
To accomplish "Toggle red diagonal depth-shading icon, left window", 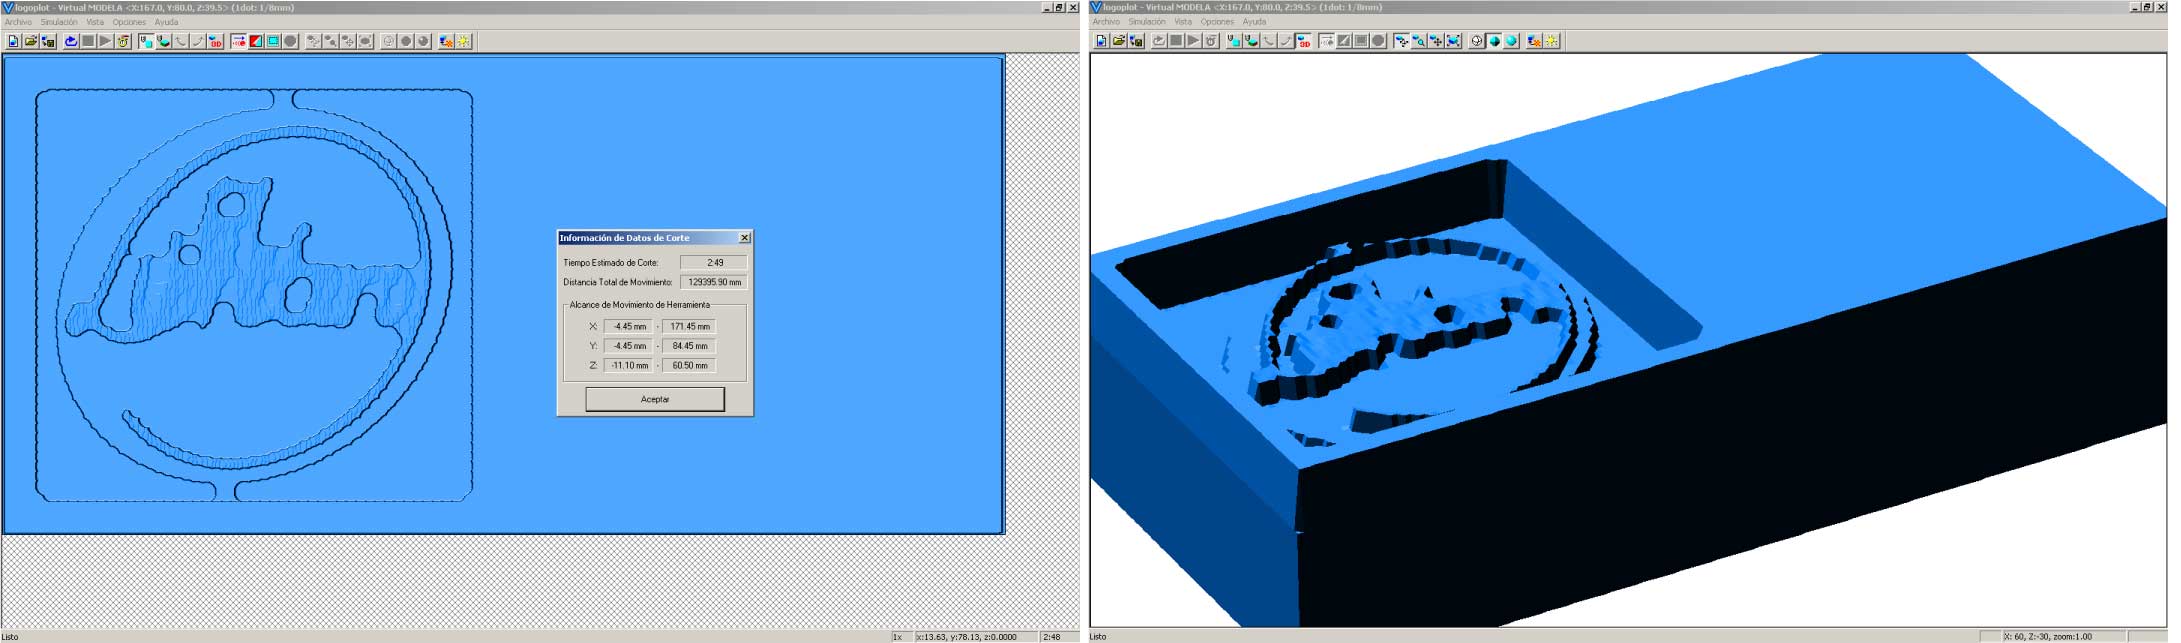I will 256,41.
